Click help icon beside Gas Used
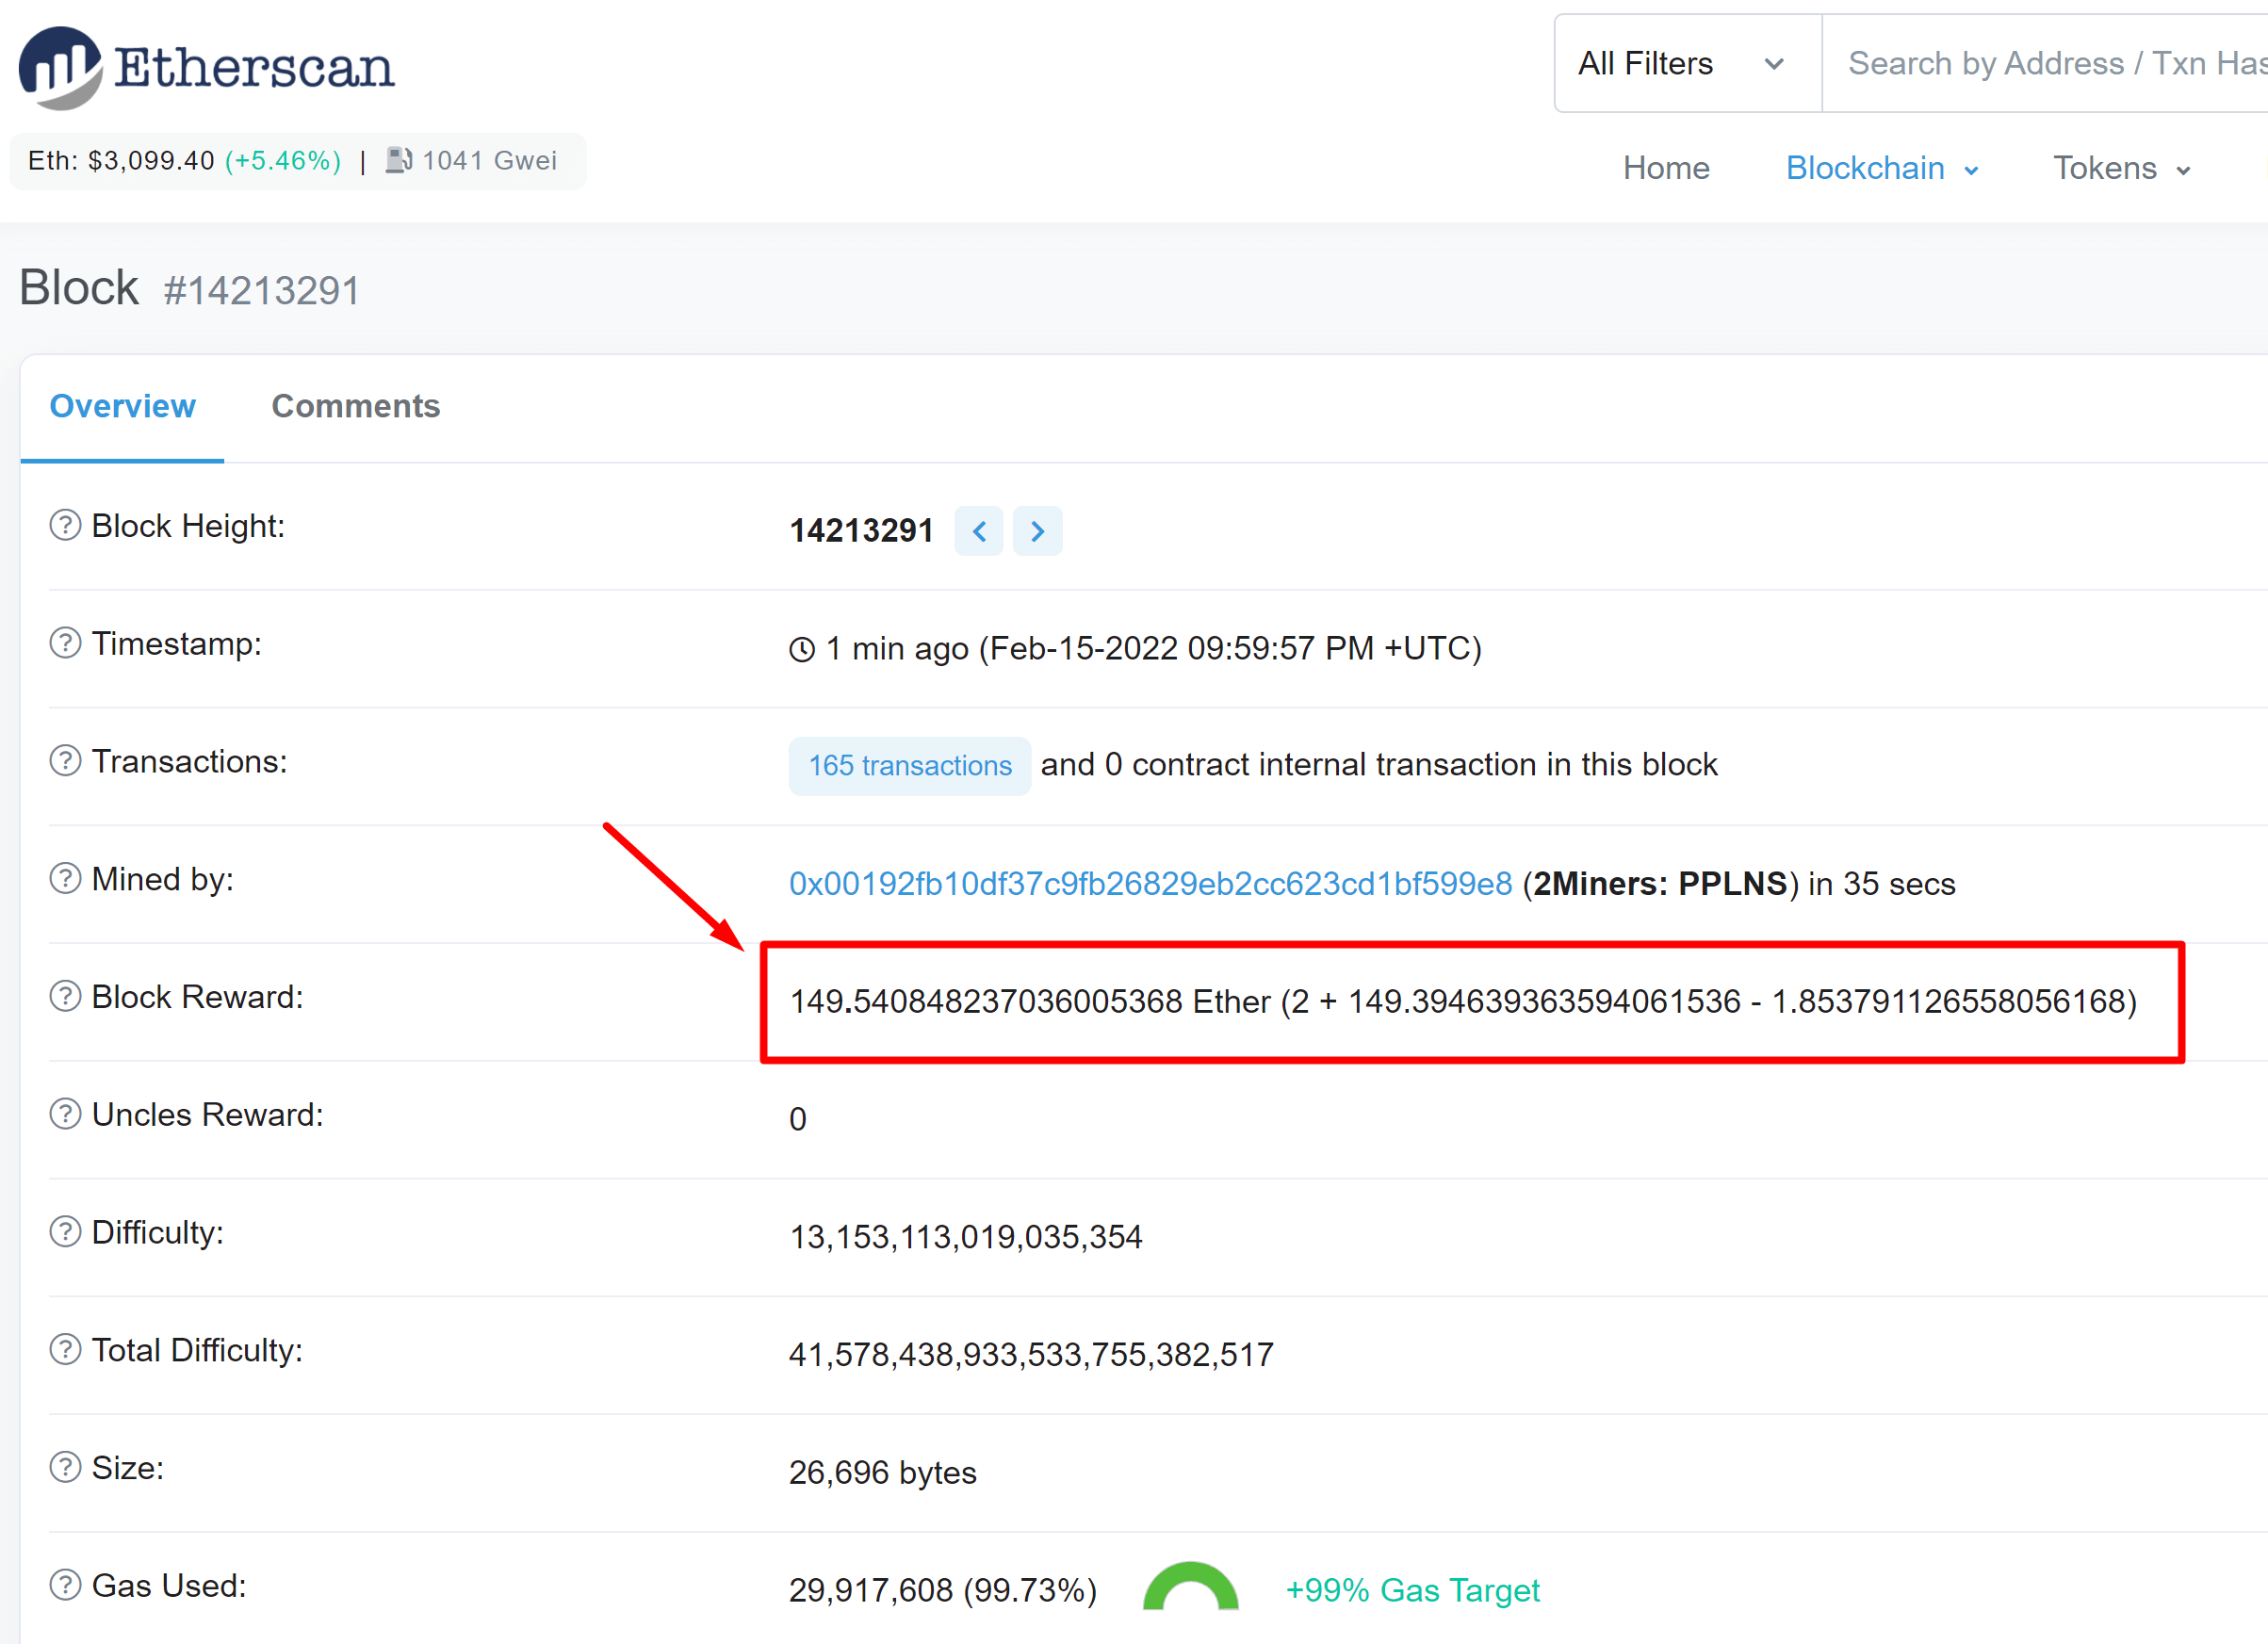This screenshot has width=2268, height=1644. click(x=65, y=1585)
